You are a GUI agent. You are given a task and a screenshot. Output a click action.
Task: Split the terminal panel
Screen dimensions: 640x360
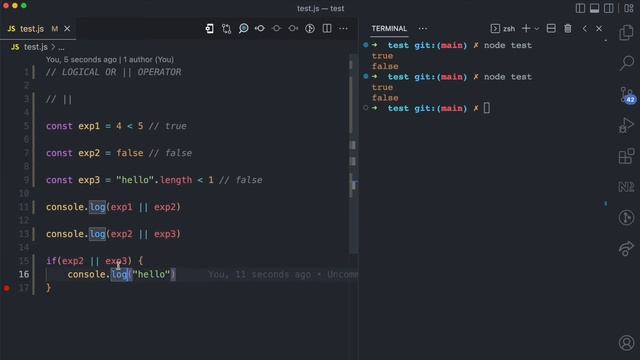pos(551,29)
